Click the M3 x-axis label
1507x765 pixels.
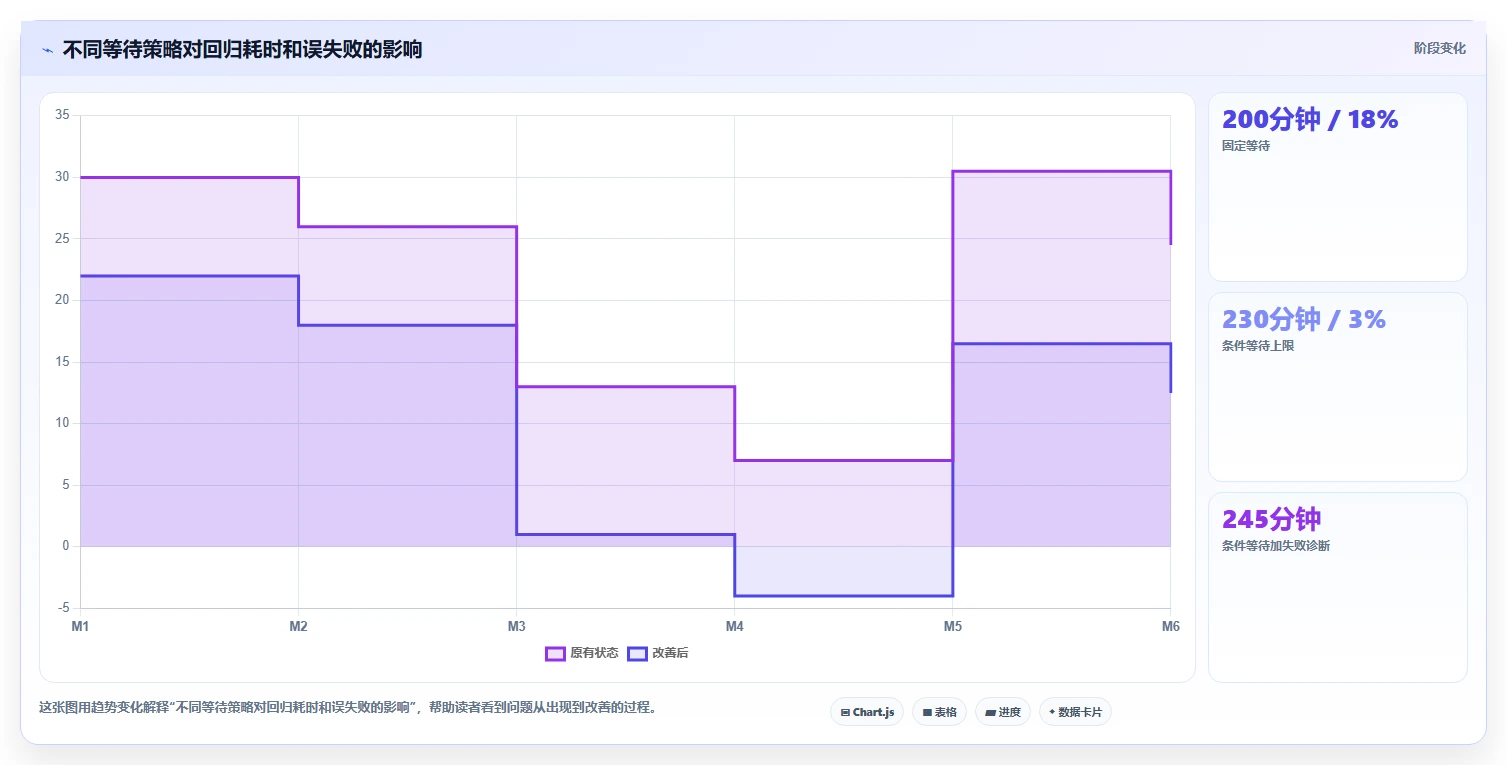click(x=516, y=626)
